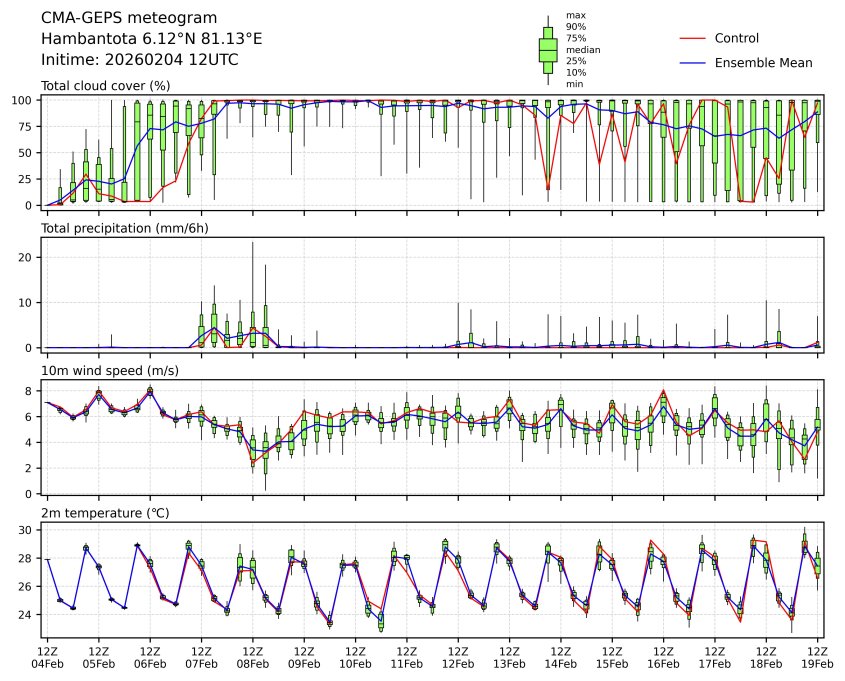Image resolution: width=845 pixels, height=681 pixels.
Task: Select the Total cloud cover panel title
Action: (105, 86)
